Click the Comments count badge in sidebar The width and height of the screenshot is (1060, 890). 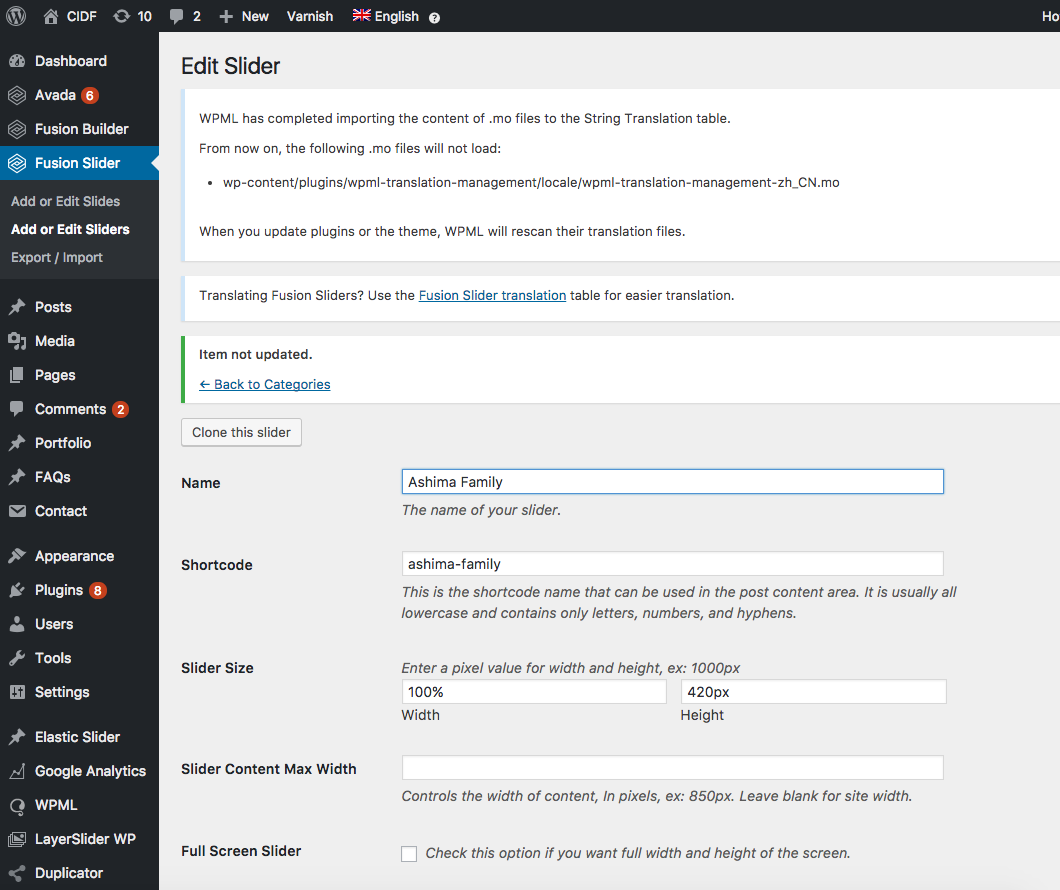(120, 410)
